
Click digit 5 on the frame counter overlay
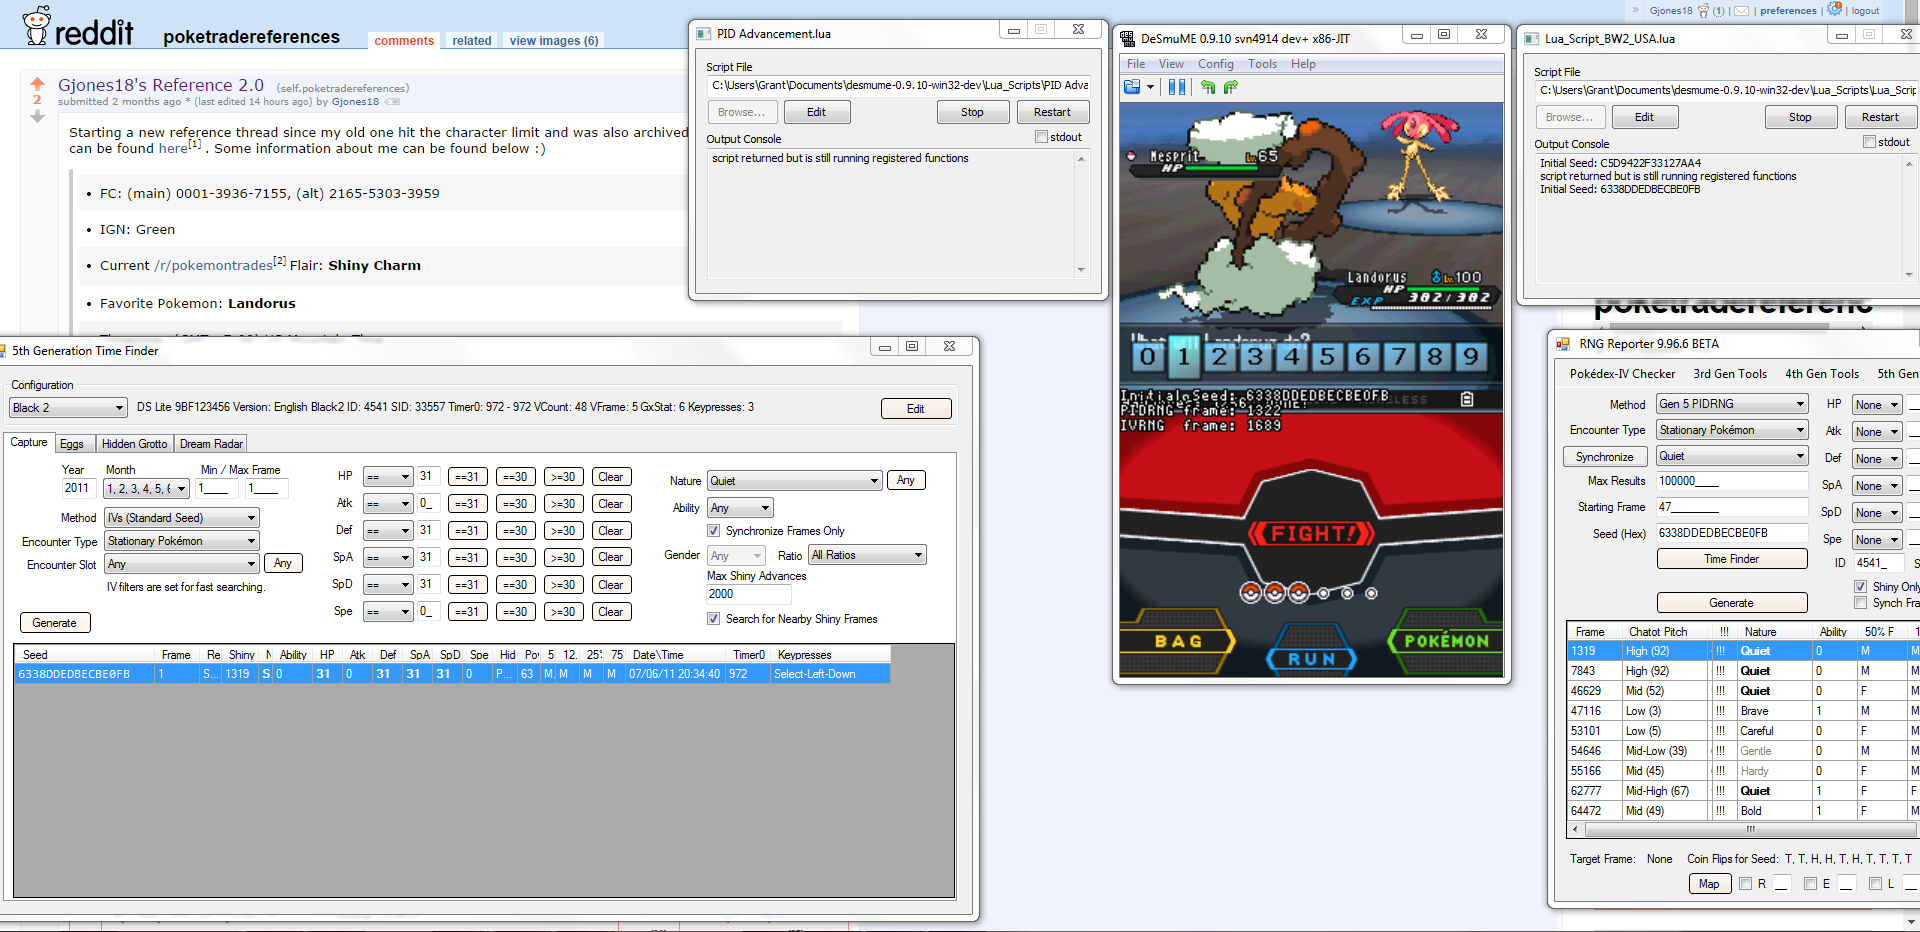(1327, 357)
